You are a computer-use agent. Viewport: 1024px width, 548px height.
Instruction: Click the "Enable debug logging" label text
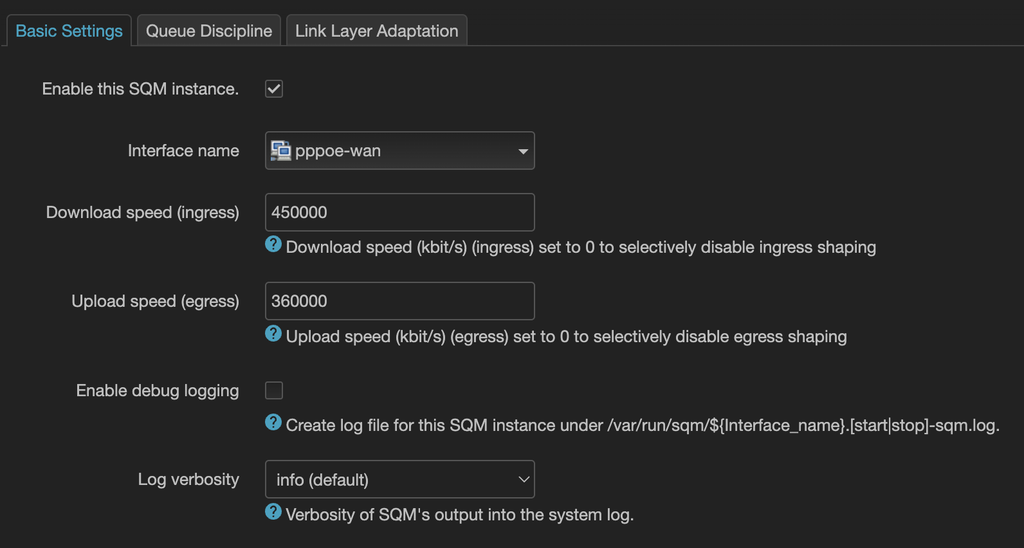157,391
